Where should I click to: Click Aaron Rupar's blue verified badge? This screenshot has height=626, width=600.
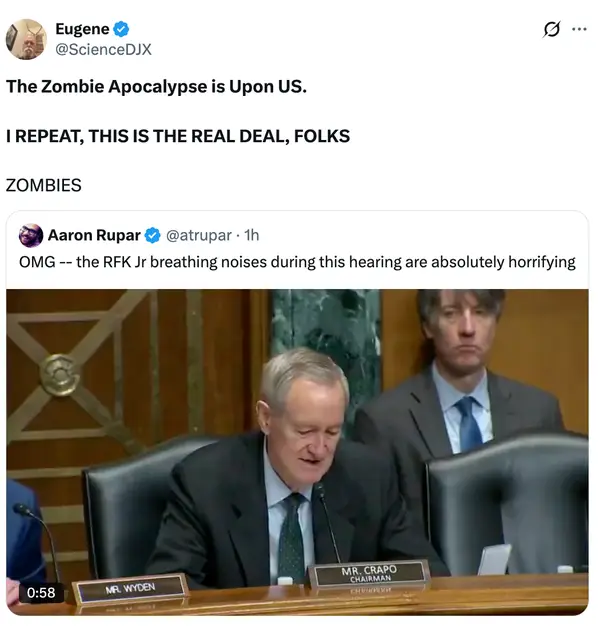point(152,236)
